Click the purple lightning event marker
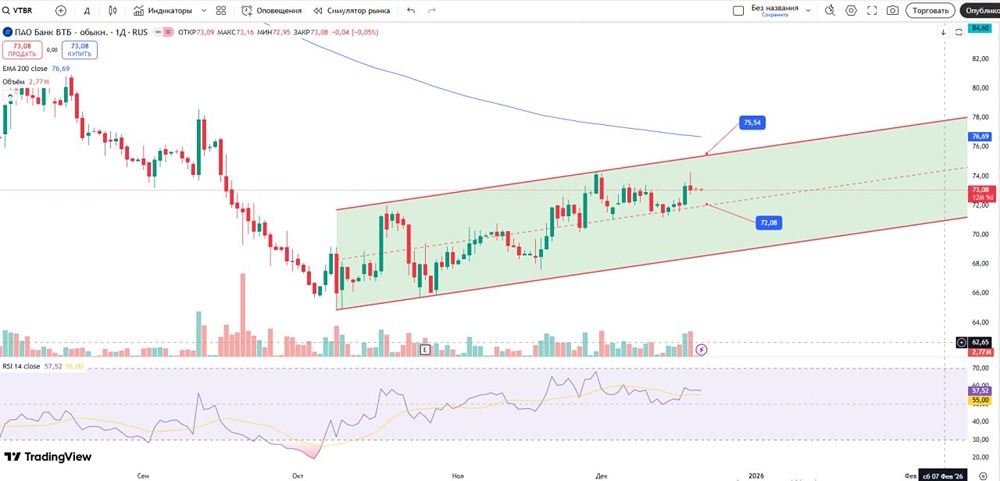The image size is (1000, 481). pos(701,349)
